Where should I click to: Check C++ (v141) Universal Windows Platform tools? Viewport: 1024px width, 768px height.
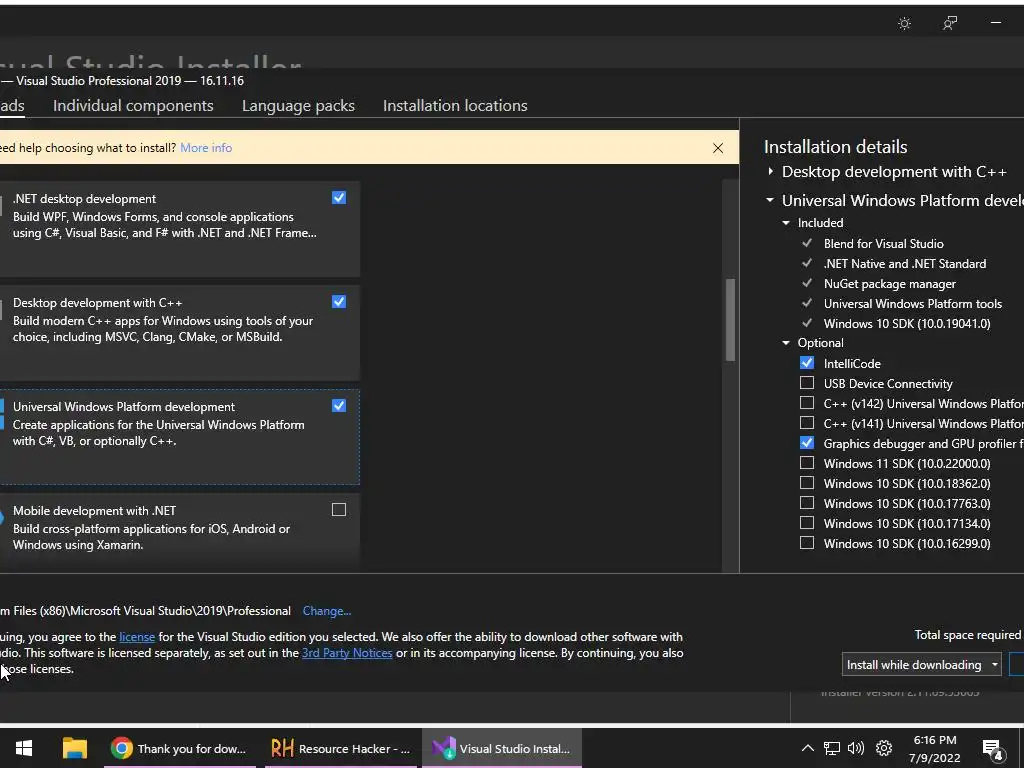(x=807, y=423)
